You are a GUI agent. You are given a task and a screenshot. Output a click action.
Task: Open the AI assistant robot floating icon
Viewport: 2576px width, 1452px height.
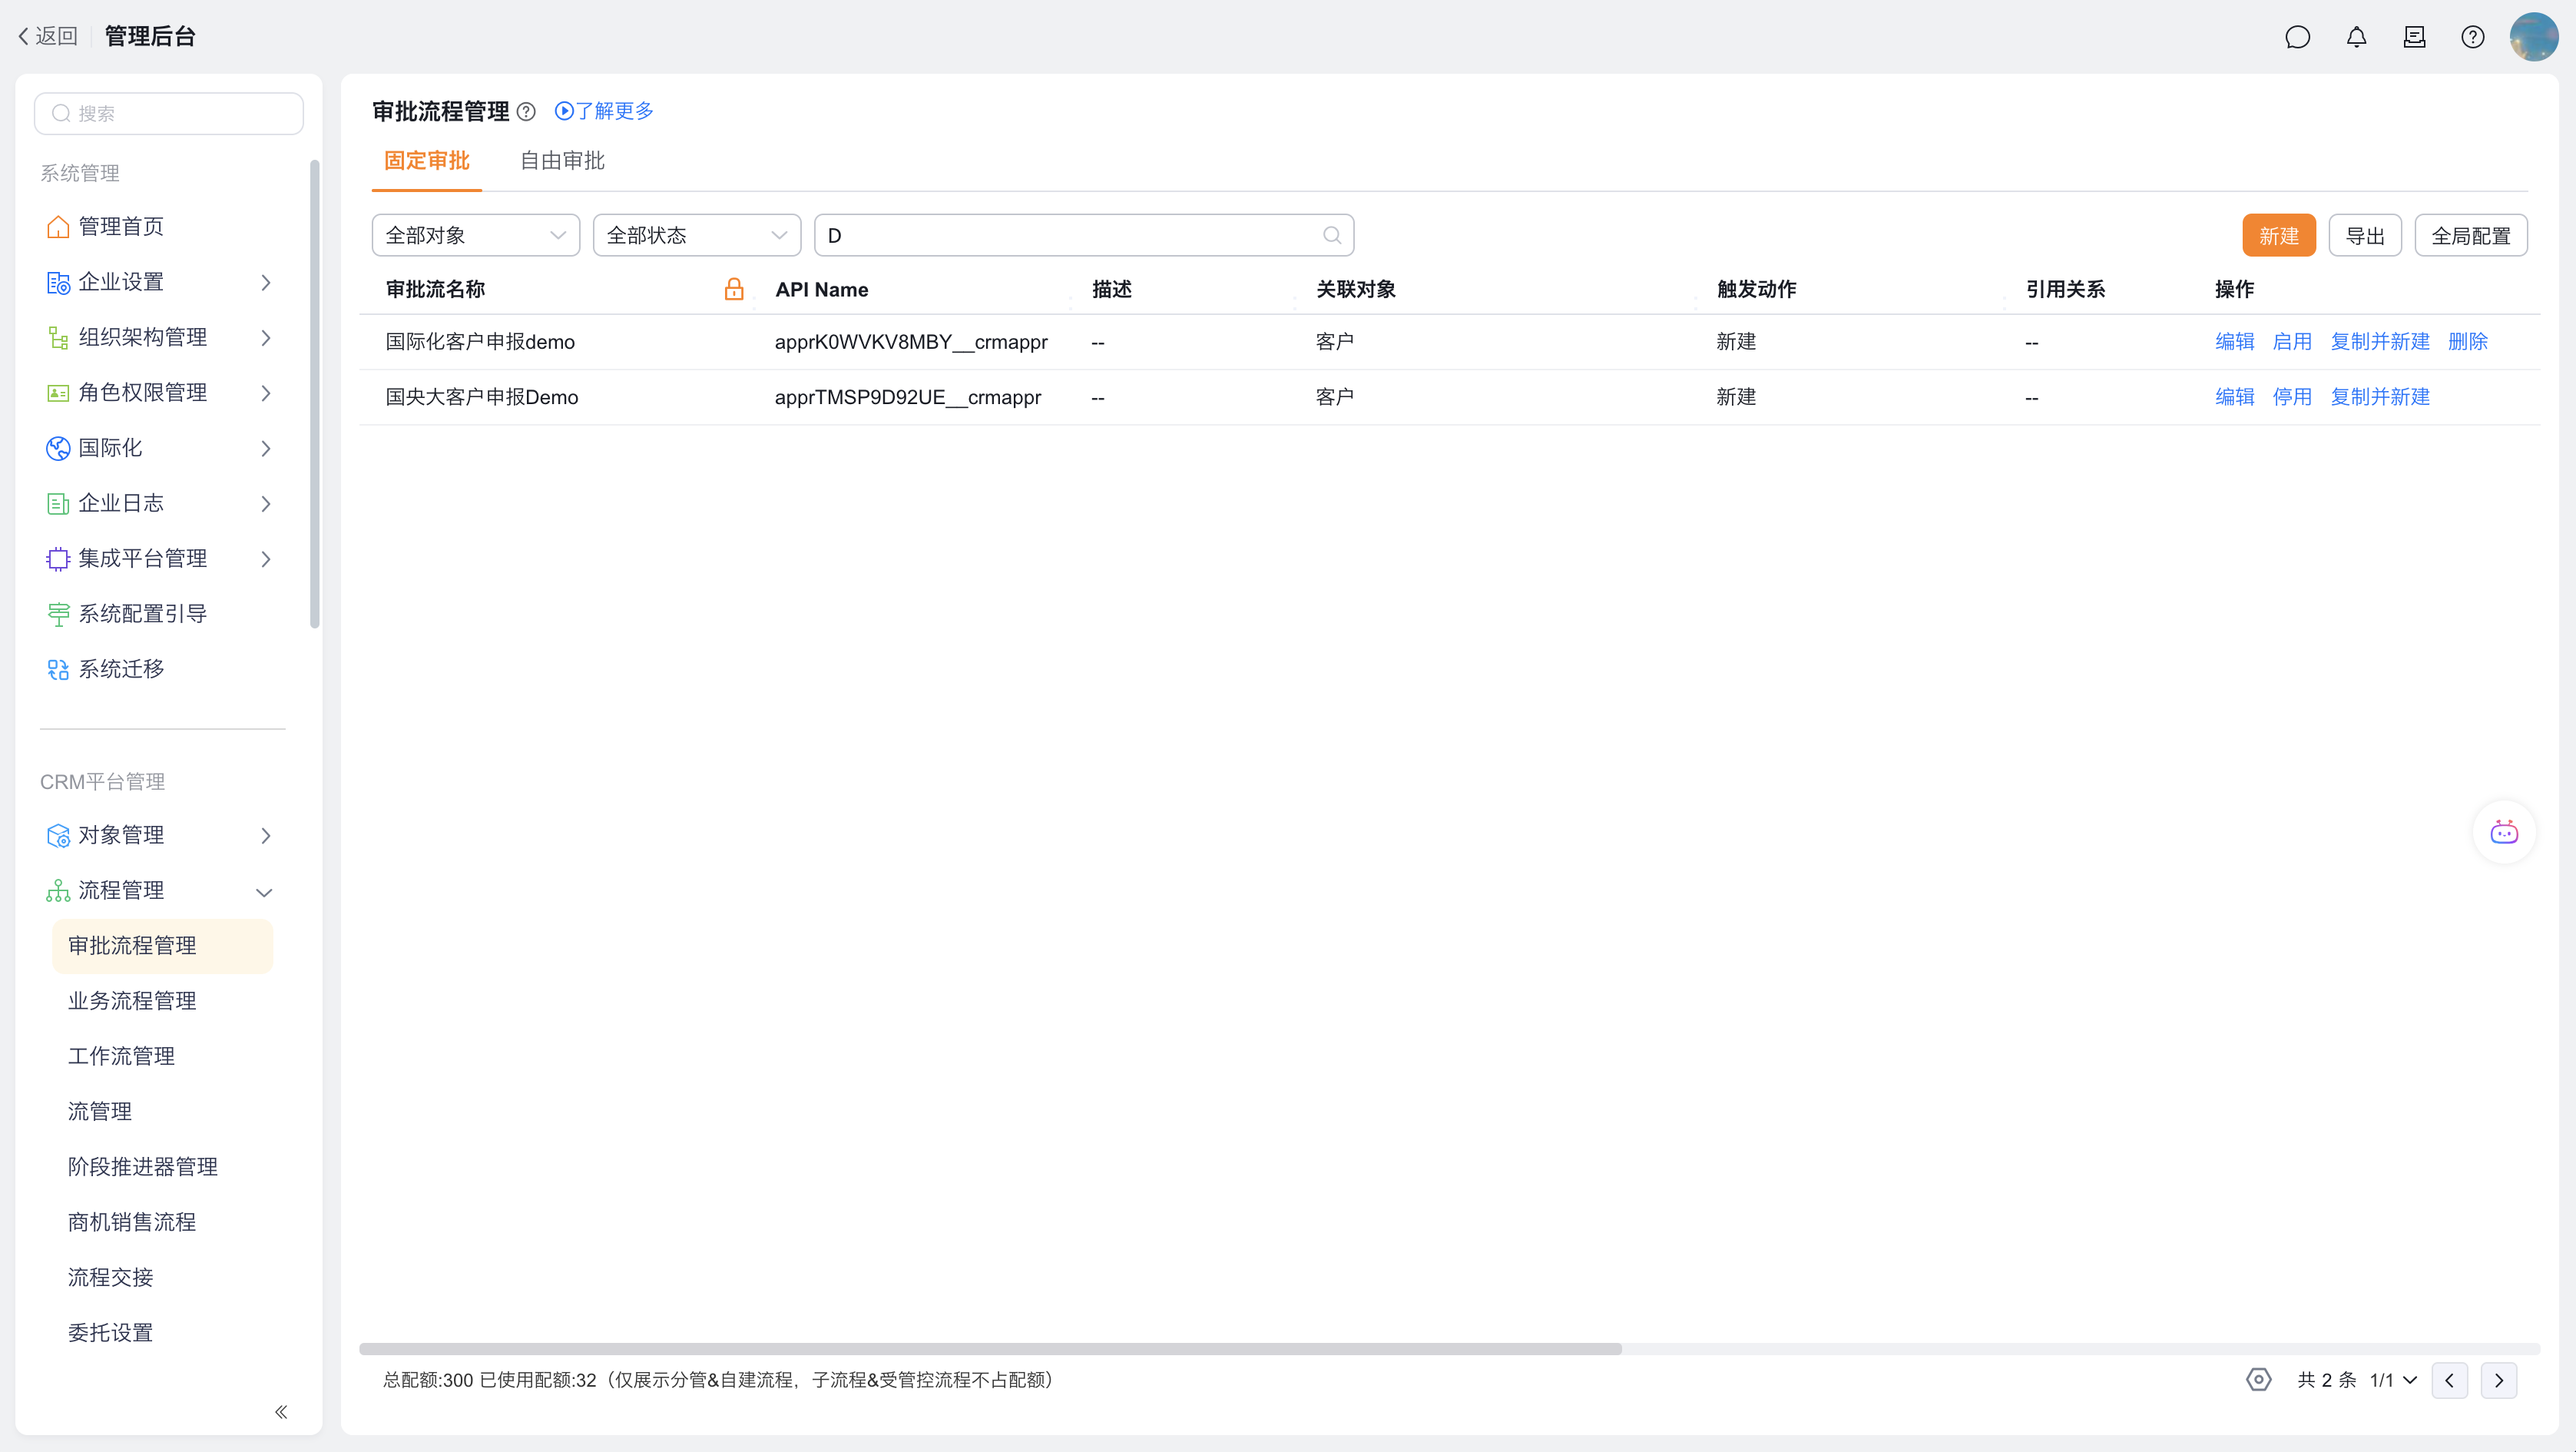[2504, 832]
